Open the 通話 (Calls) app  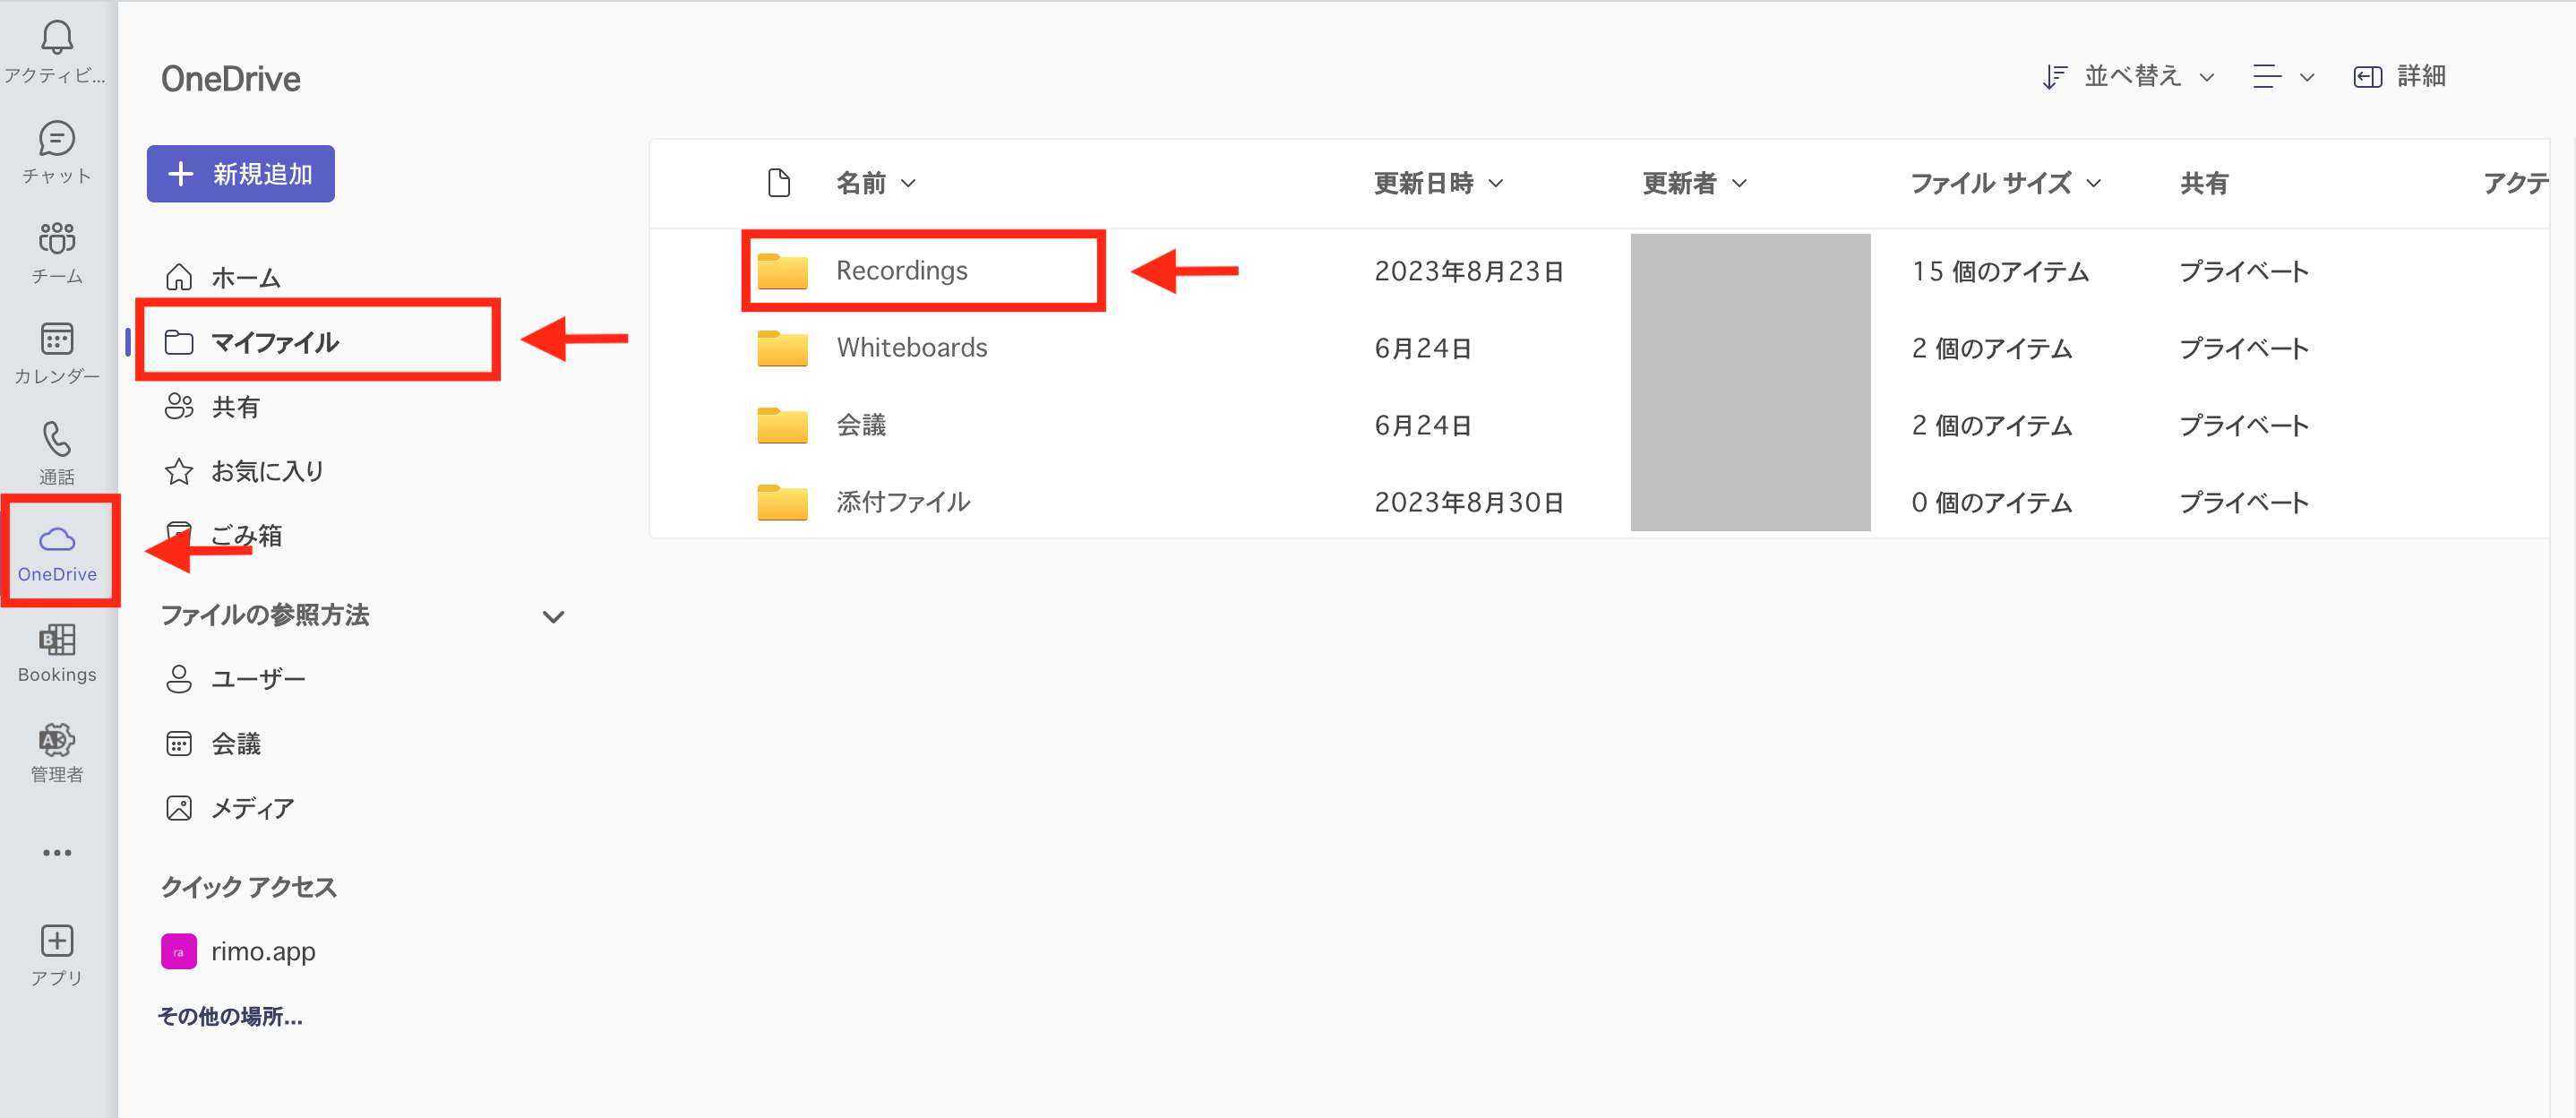click(57, 452)
